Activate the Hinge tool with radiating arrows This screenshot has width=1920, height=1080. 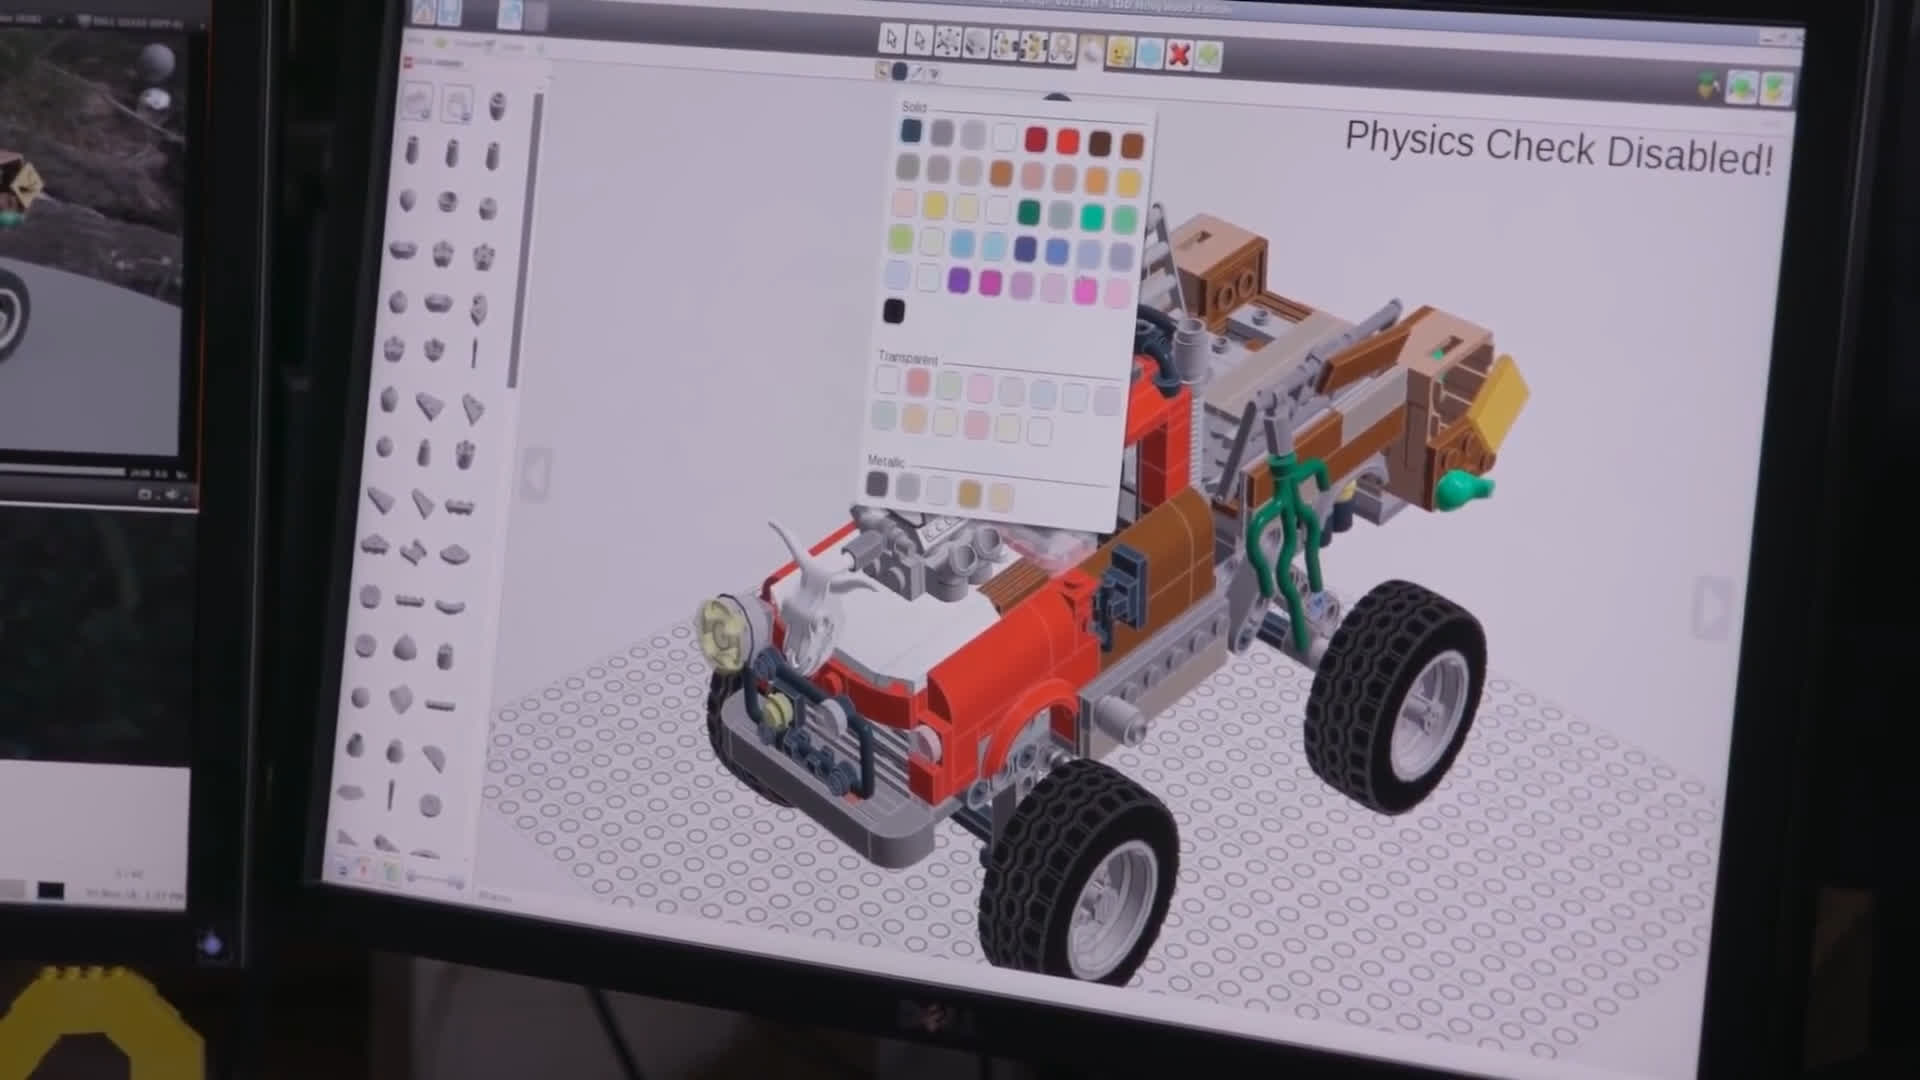coord(948,41)
